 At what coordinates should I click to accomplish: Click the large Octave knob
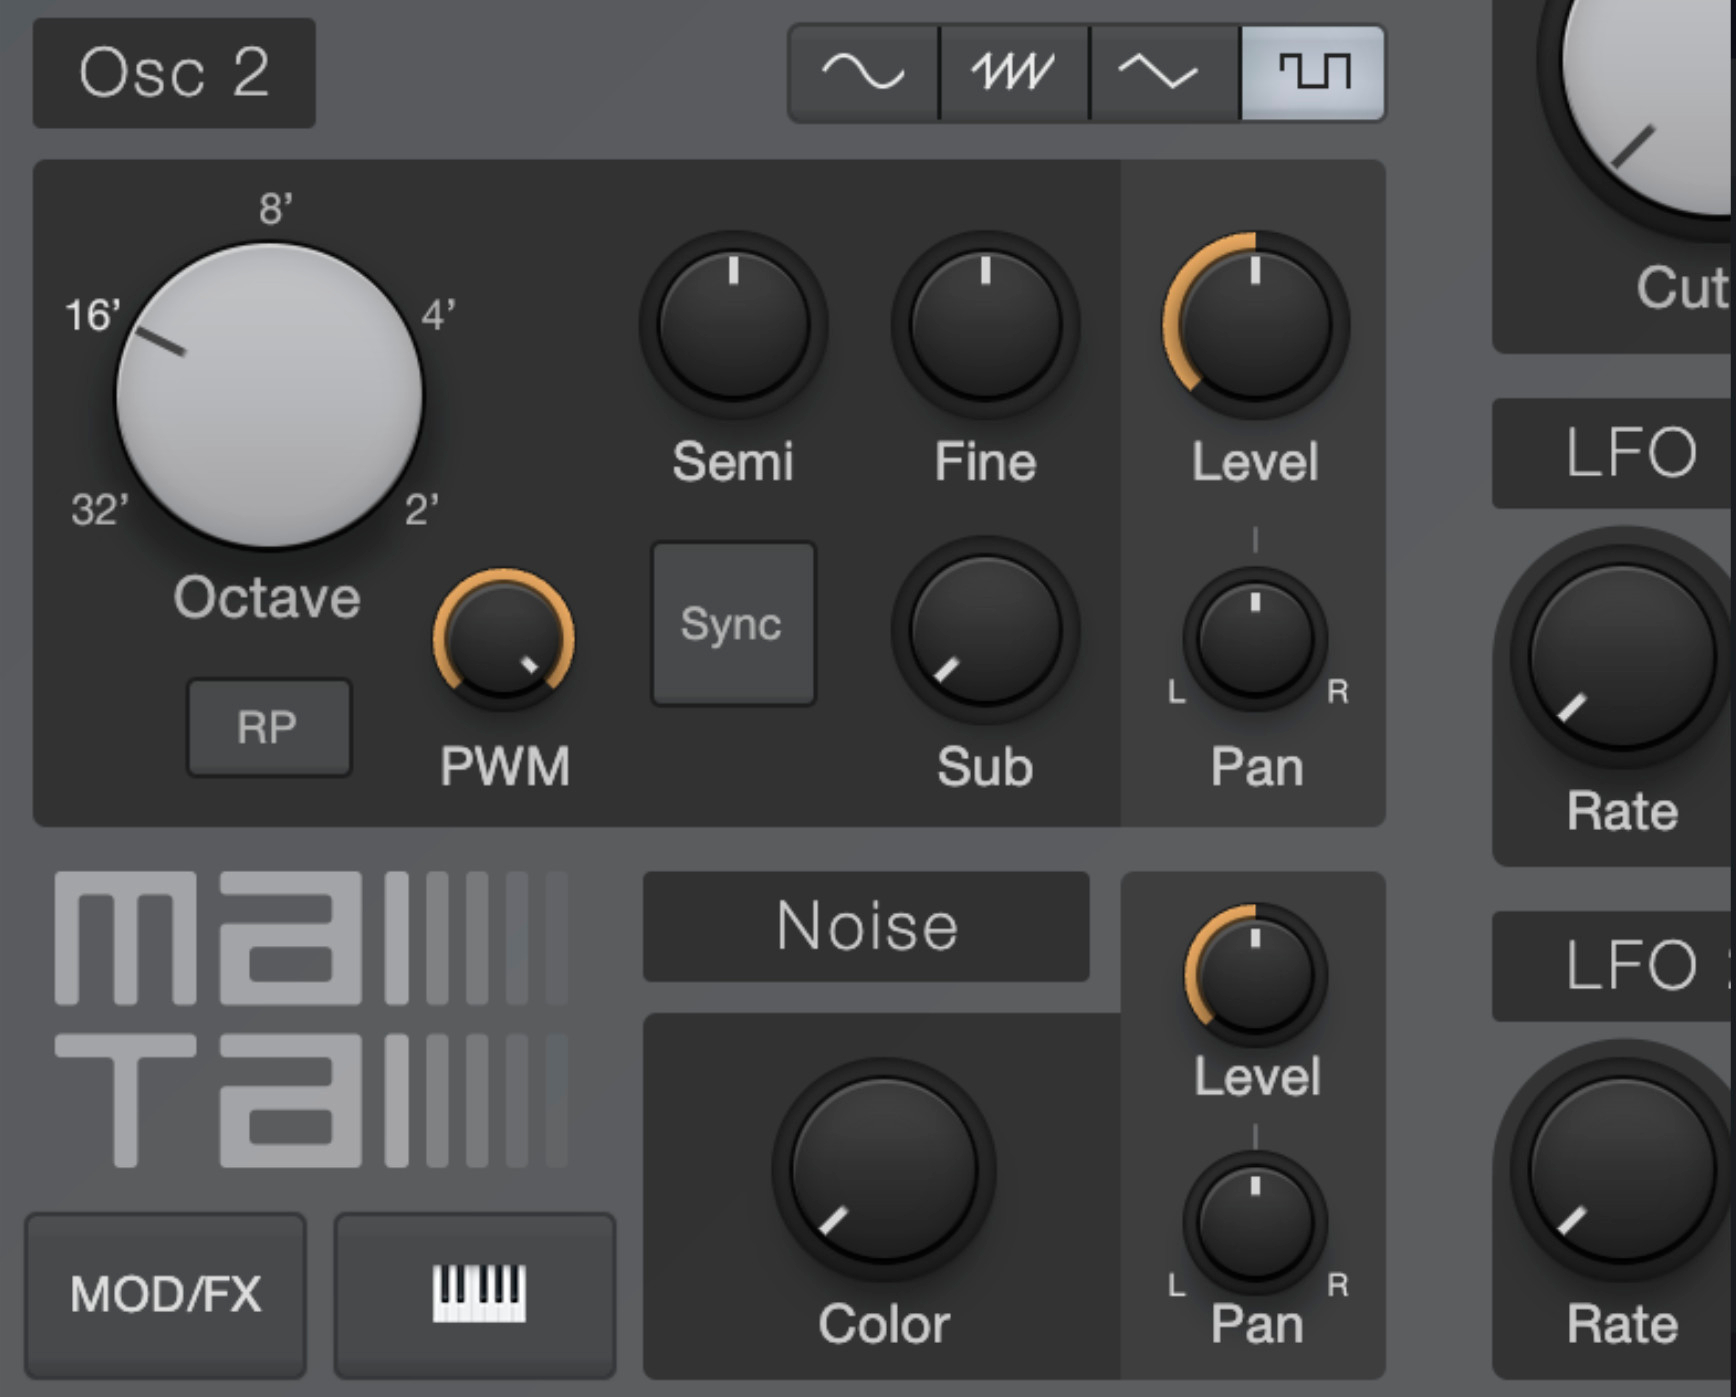pos(269,395)
